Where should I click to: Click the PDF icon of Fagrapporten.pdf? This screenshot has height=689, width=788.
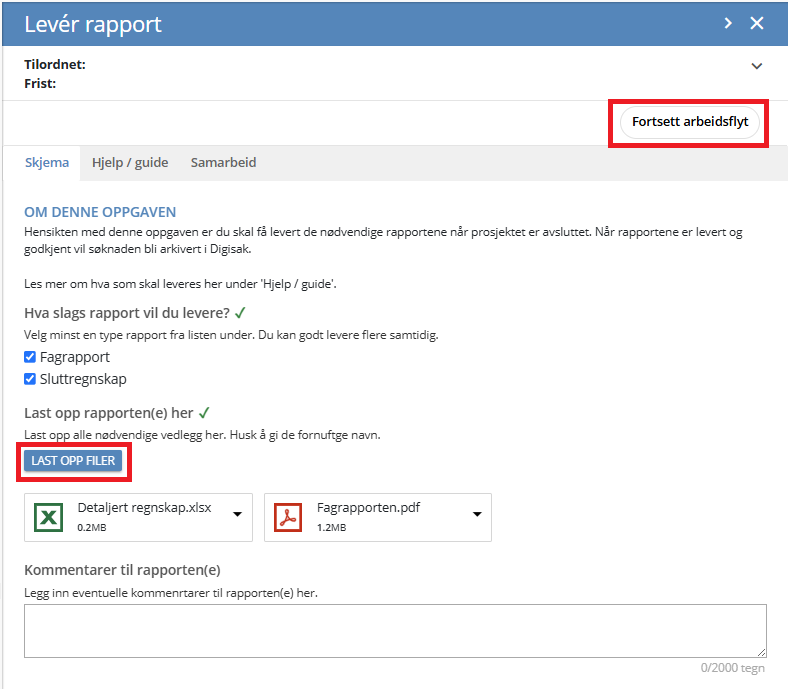(x=288, y=517)
